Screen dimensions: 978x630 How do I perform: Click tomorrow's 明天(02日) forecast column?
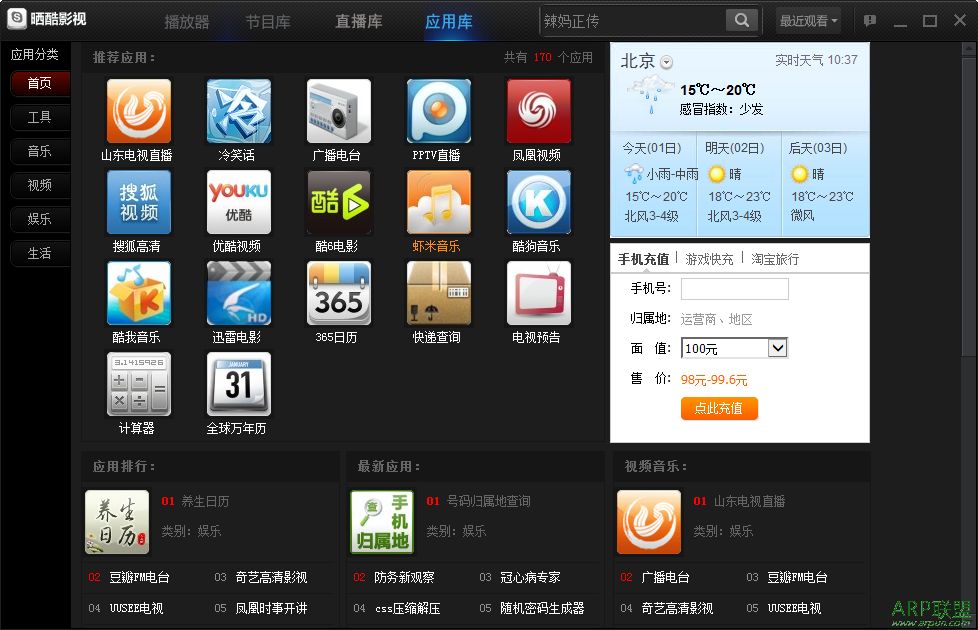[738, 184]
